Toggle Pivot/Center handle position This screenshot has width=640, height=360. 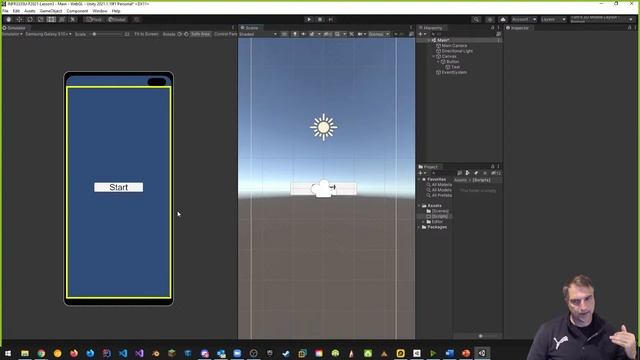coord(94,19)
